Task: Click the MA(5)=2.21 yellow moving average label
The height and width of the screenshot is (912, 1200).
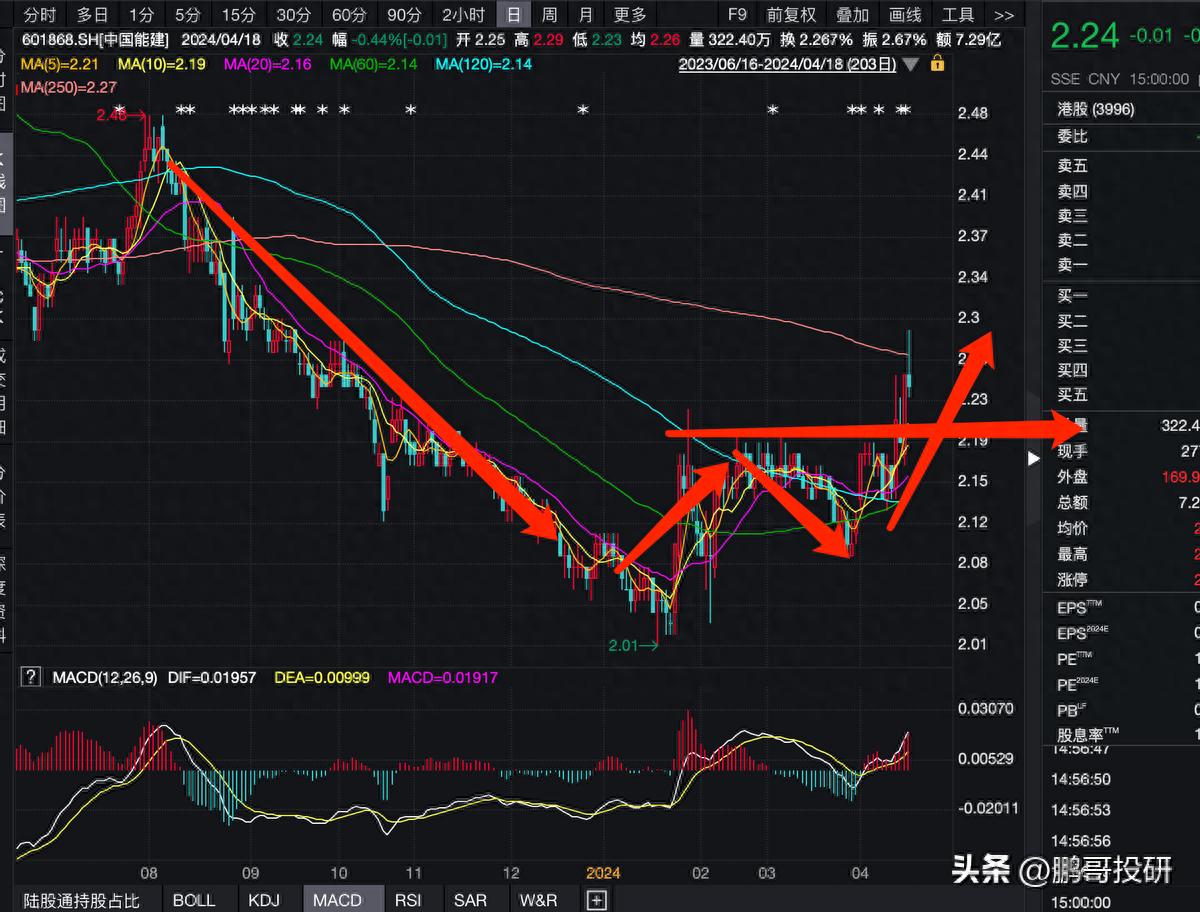Action: (56, 64)
